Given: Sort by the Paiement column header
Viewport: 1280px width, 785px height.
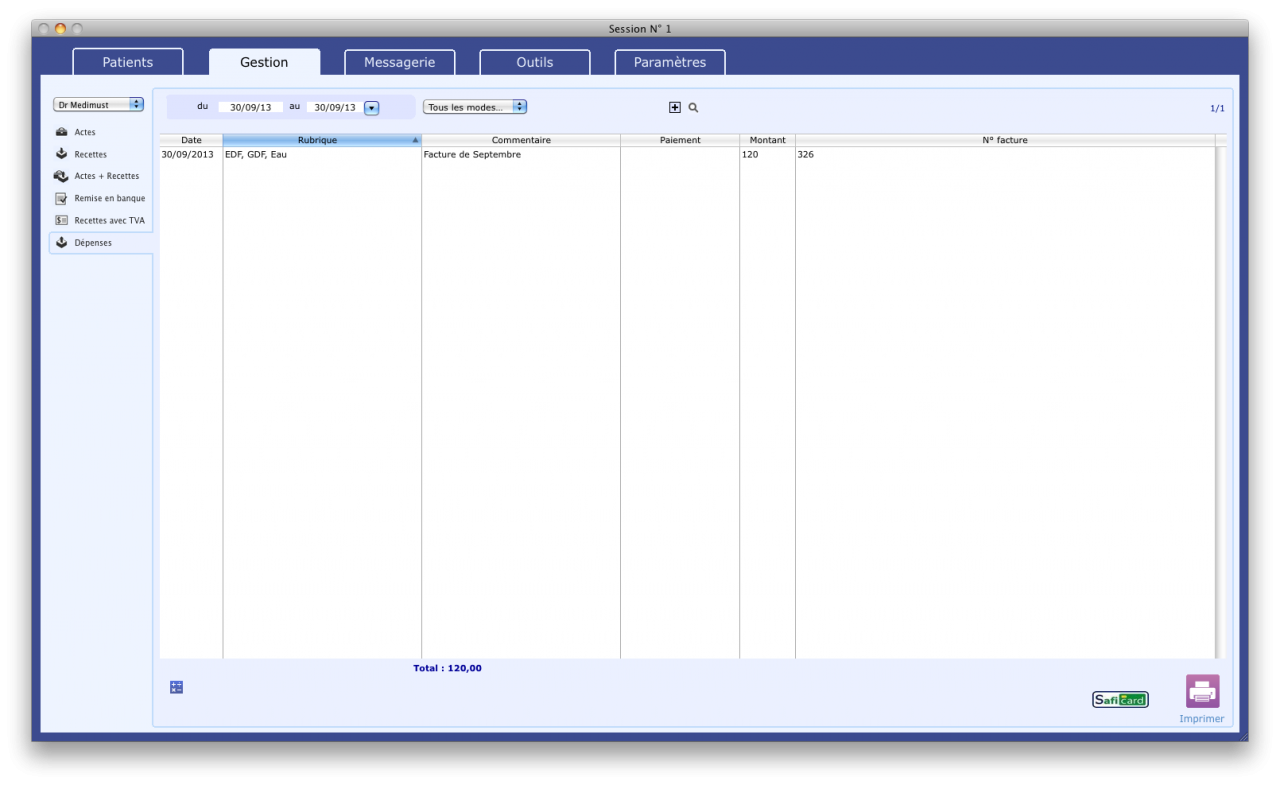Looking at the screenshot, I should pyautogui.click(x=680, y=140).
